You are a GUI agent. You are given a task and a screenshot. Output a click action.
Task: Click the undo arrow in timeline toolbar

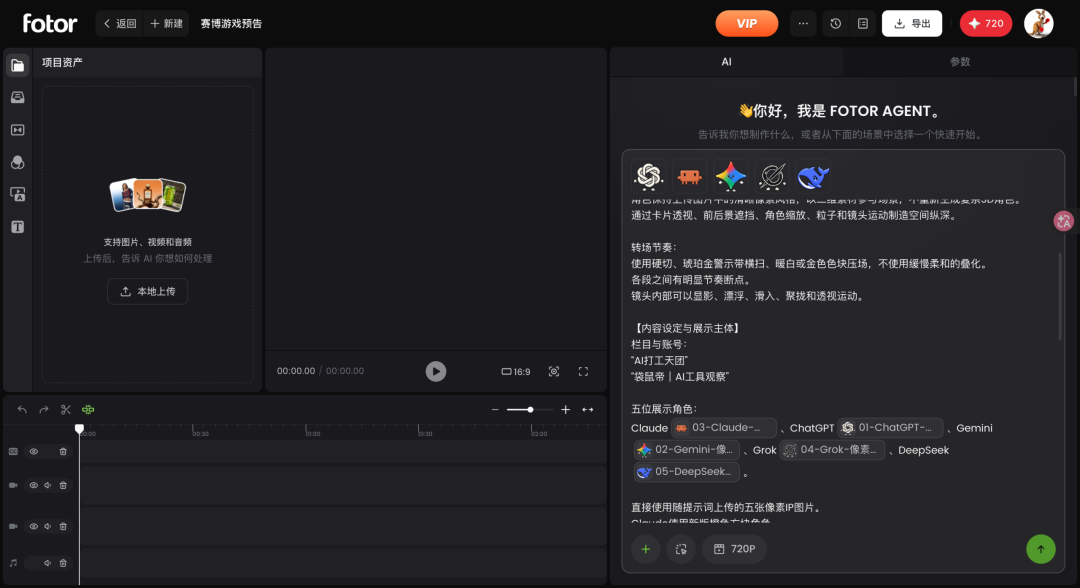22,410
